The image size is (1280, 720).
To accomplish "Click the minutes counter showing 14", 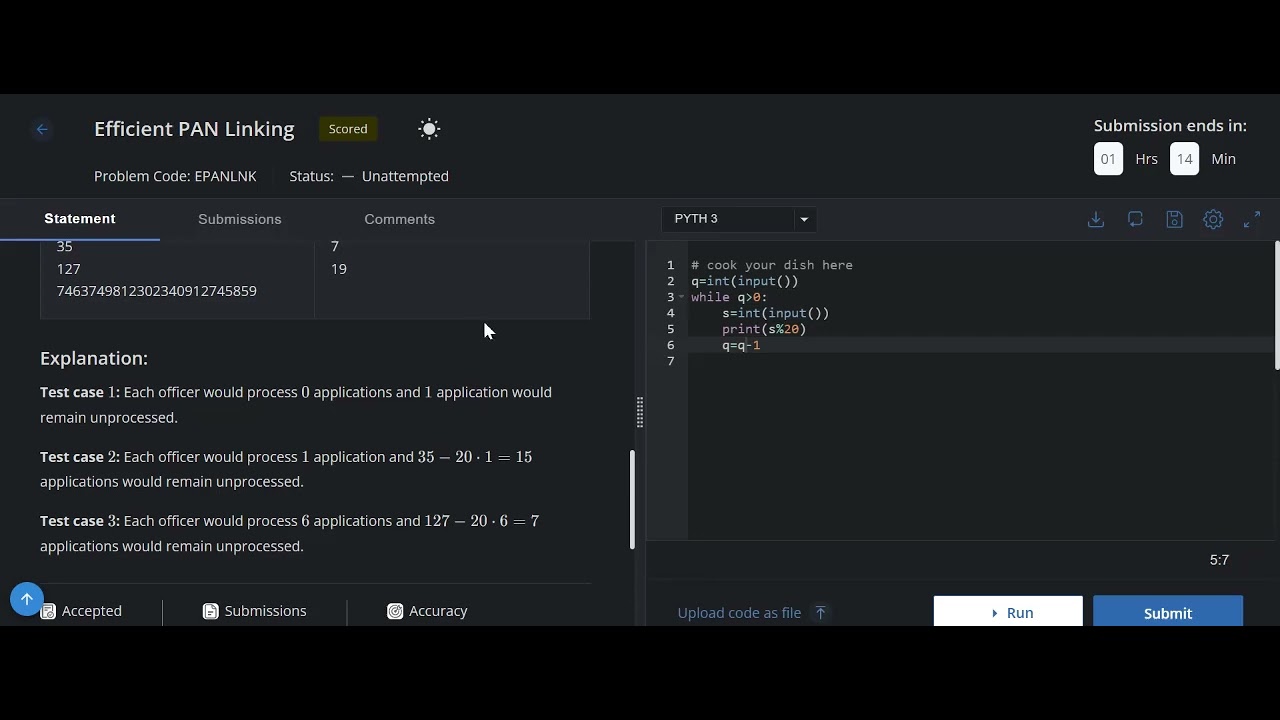I will (x=1184, y=159).
